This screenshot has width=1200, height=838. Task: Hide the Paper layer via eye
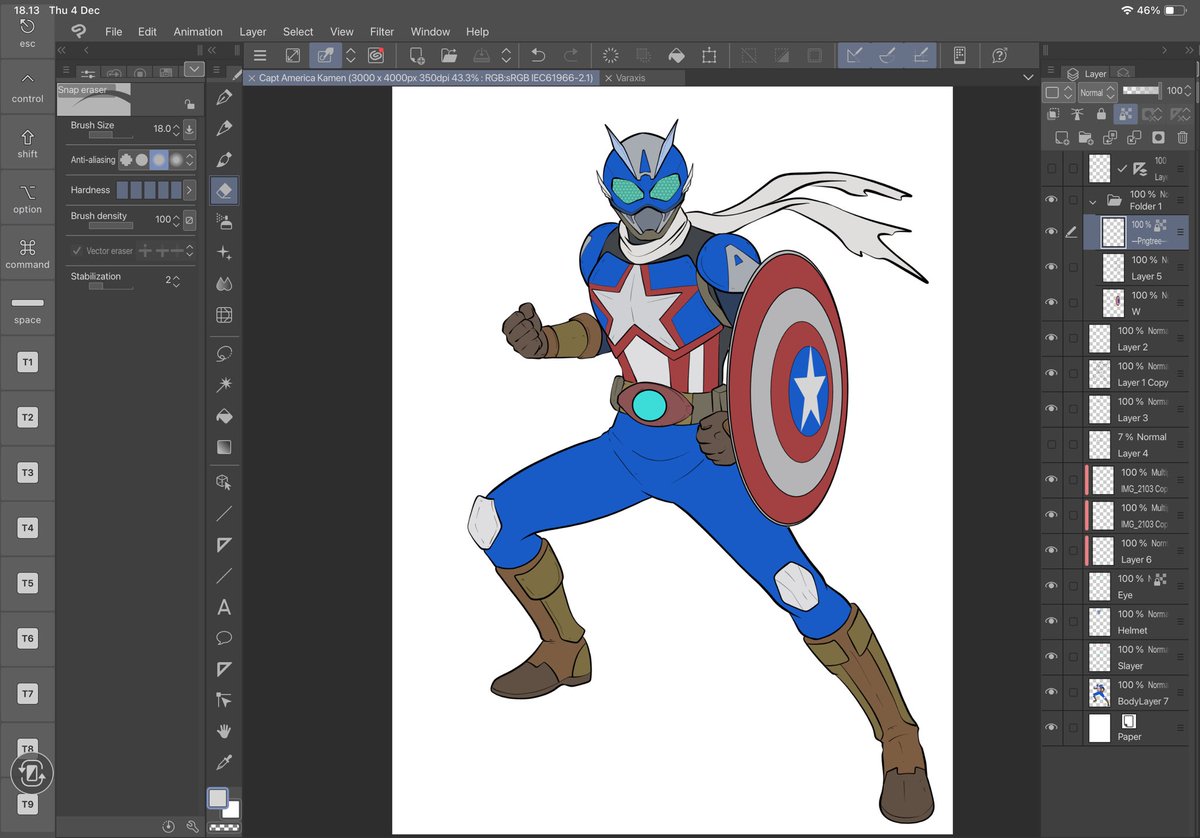(x=1051, y=728)
